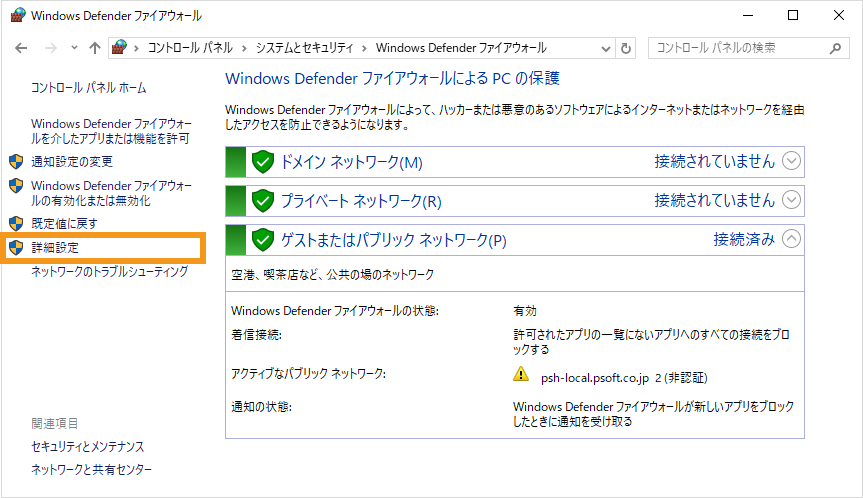Click the yellow warning icon by psh-local.psoft.co.jp
Screen dimensions: 863x498
point(520,374)
